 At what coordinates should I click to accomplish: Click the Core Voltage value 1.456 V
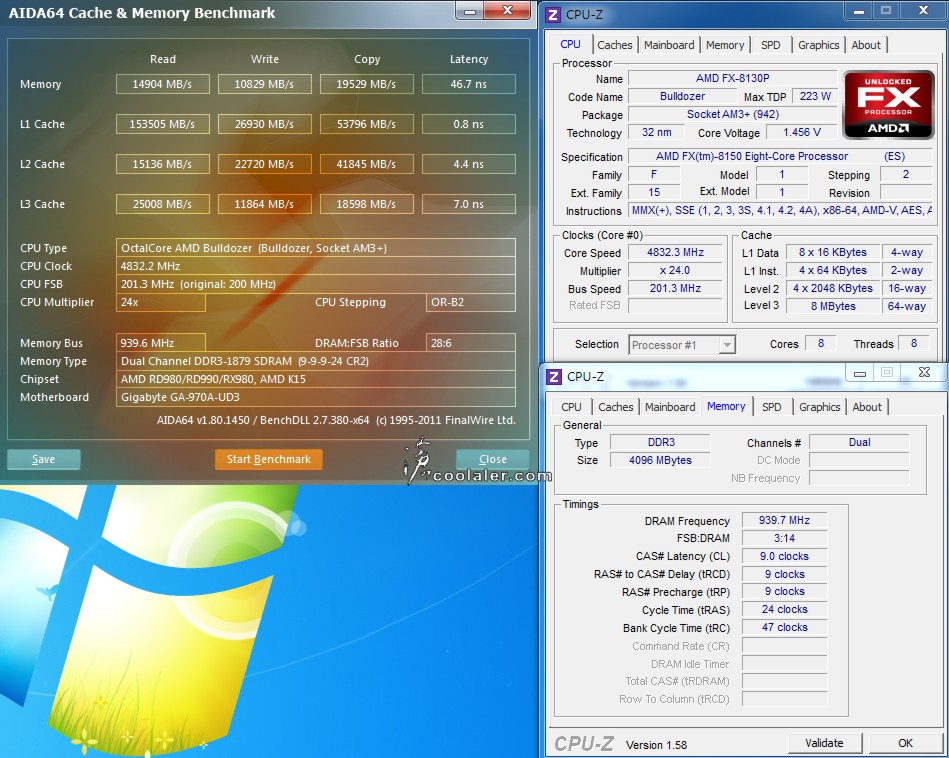[x=802, y=133]
